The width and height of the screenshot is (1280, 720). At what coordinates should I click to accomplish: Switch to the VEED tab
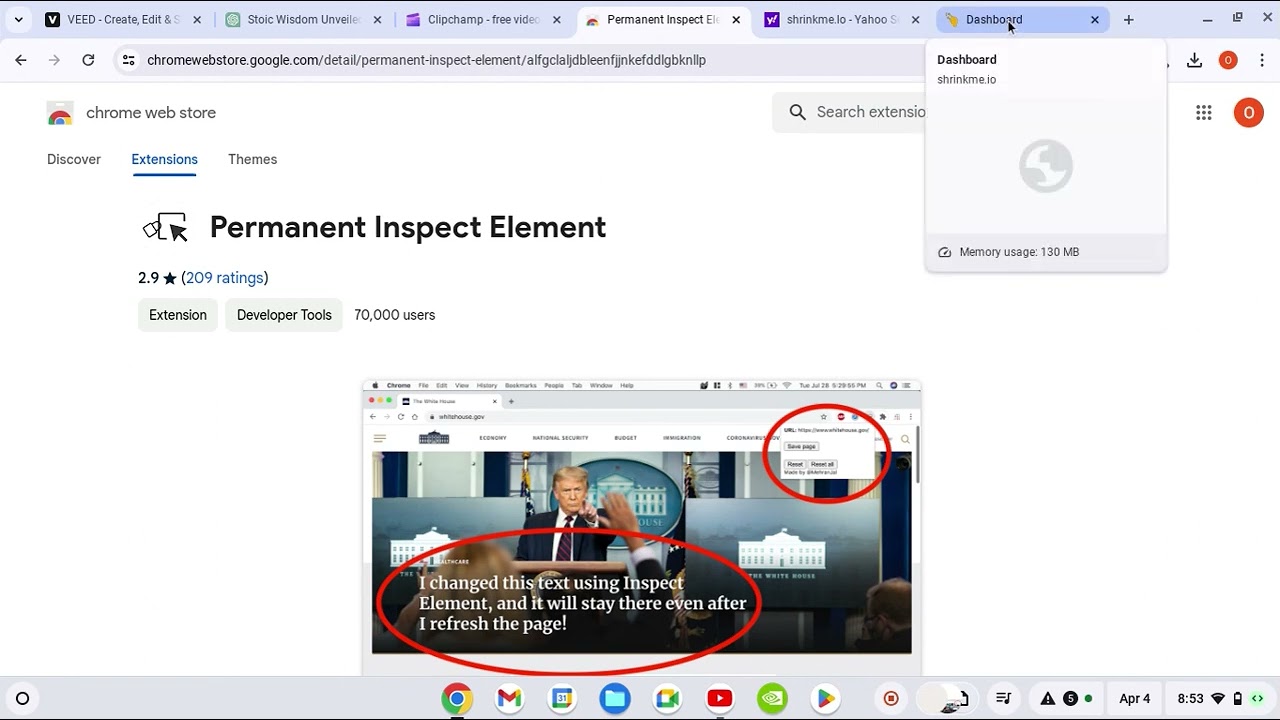[x=122, y=19]
